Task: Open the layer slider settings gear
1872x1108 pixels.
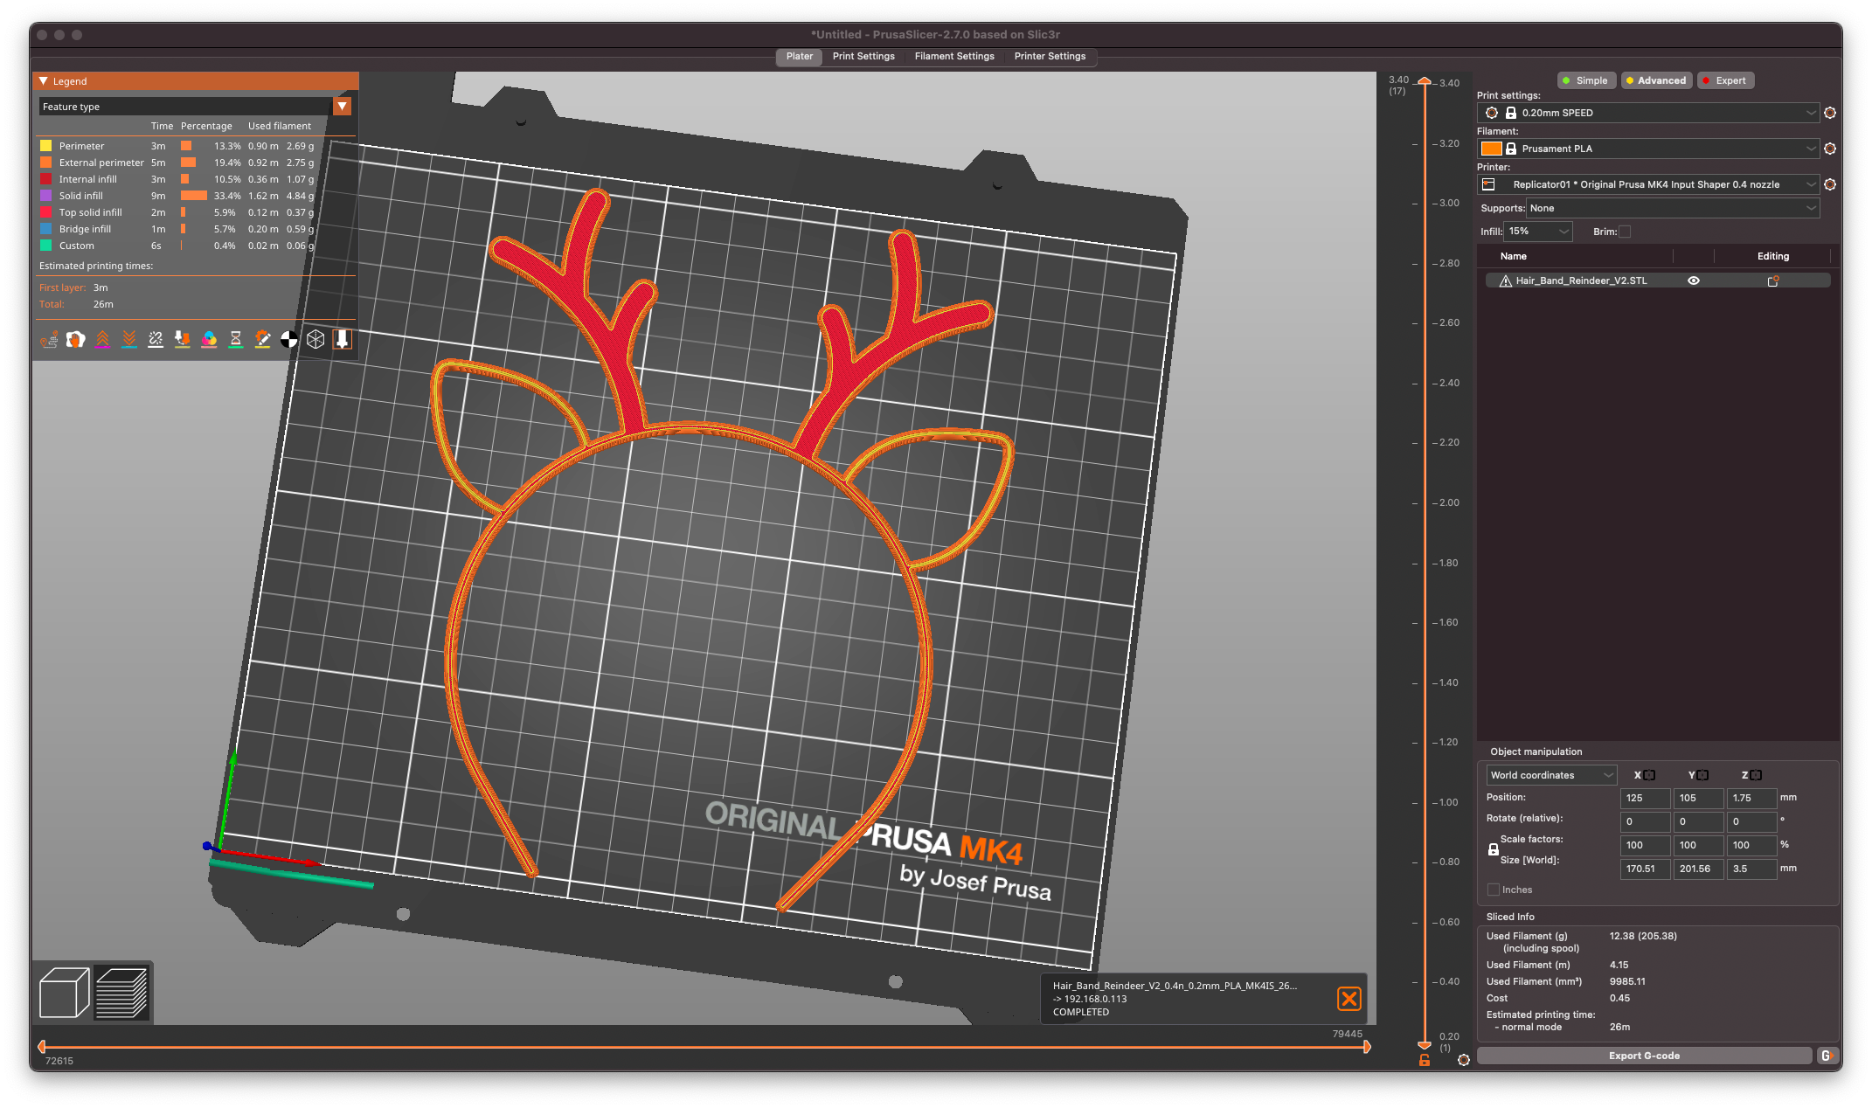Action: tap(1464, 1060)
